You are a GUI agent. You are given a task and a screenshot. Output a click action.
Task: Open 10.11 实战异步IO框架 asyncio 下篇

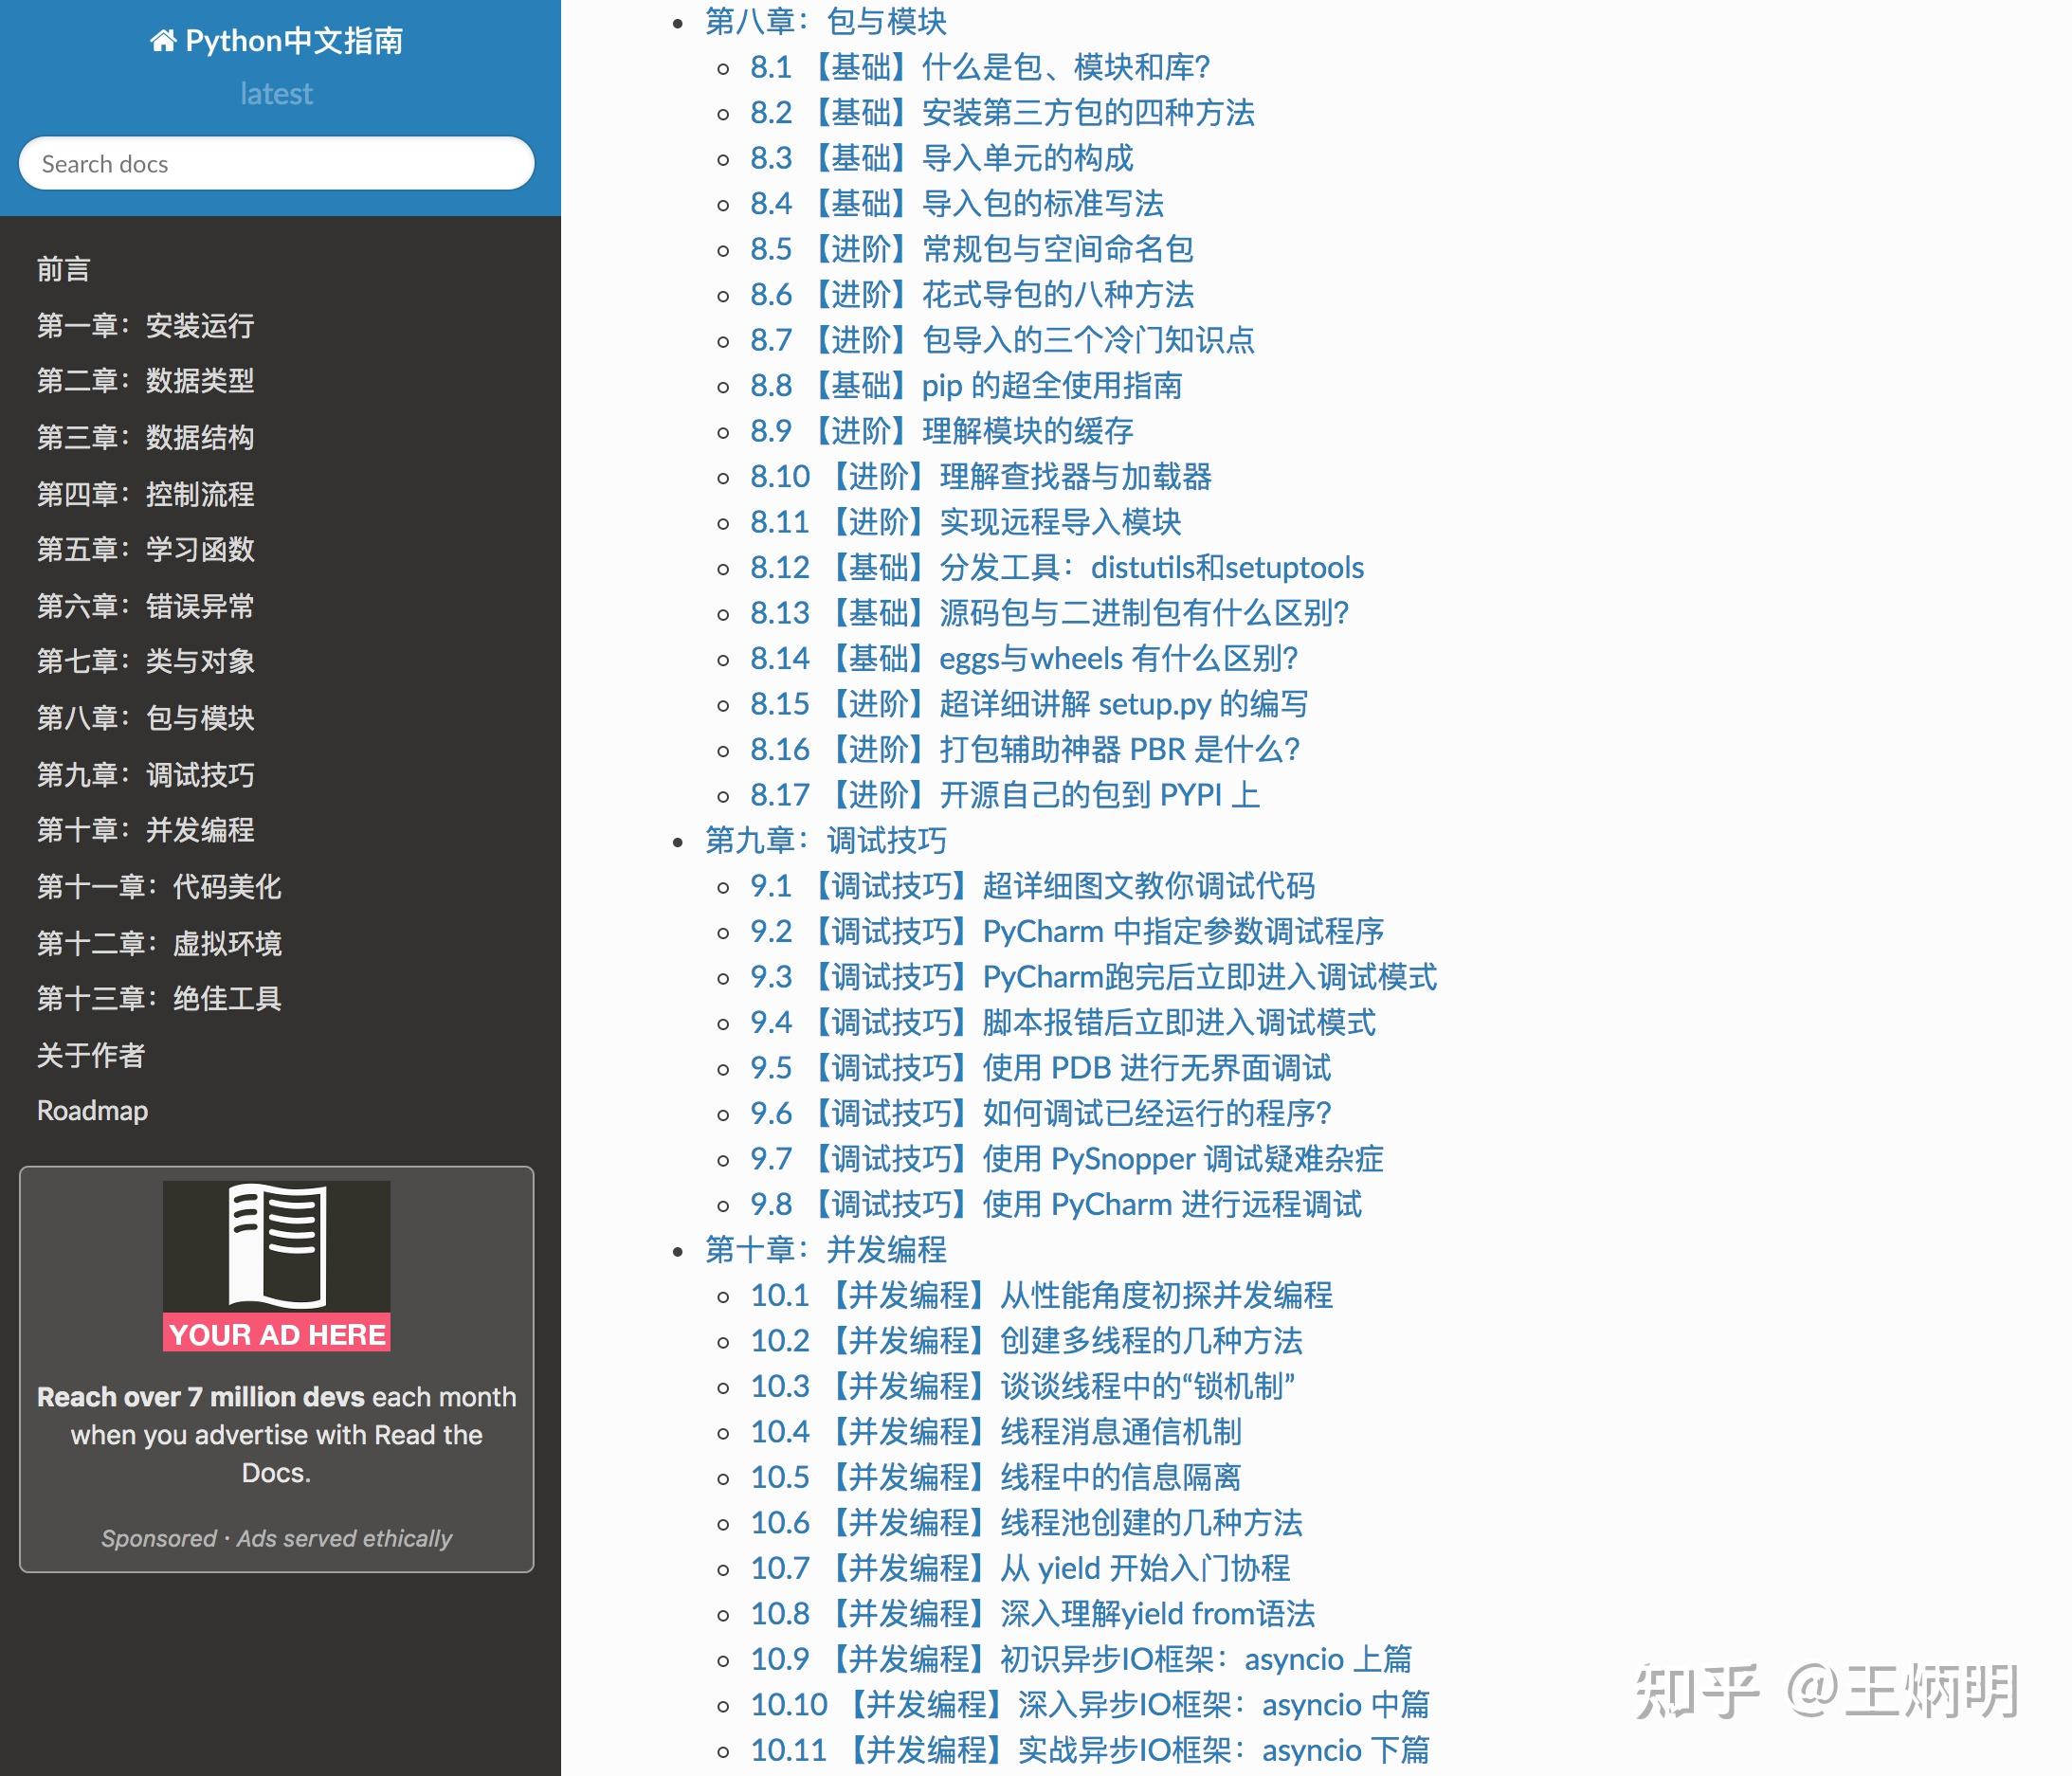click(1090, 1749)
